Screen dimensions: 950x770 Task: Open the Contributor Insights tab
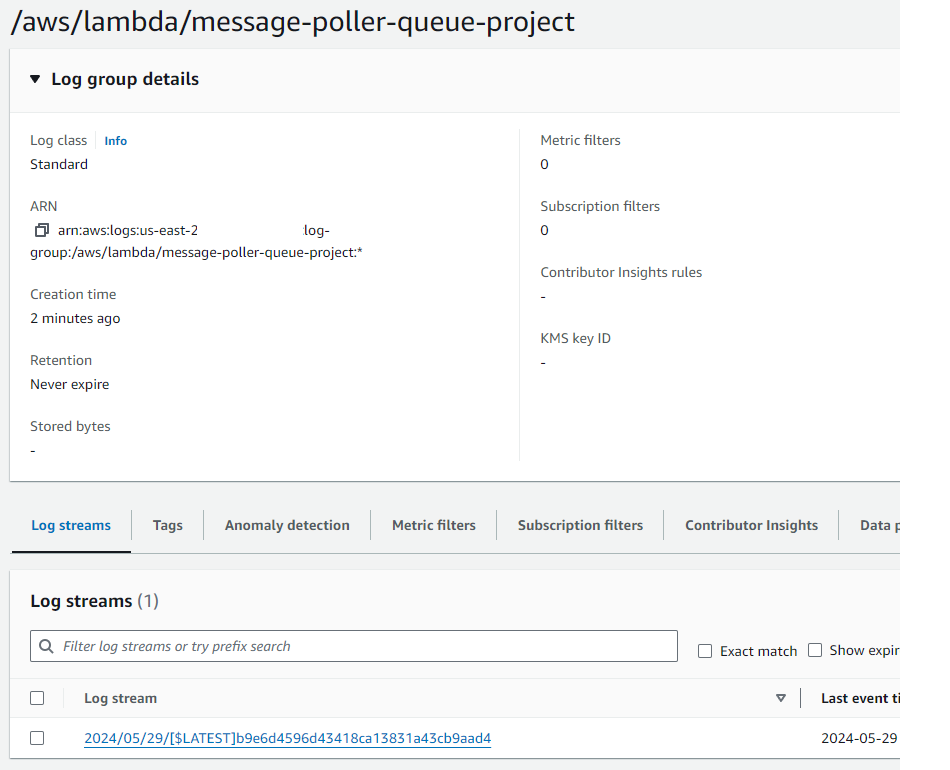coord(751,525)
